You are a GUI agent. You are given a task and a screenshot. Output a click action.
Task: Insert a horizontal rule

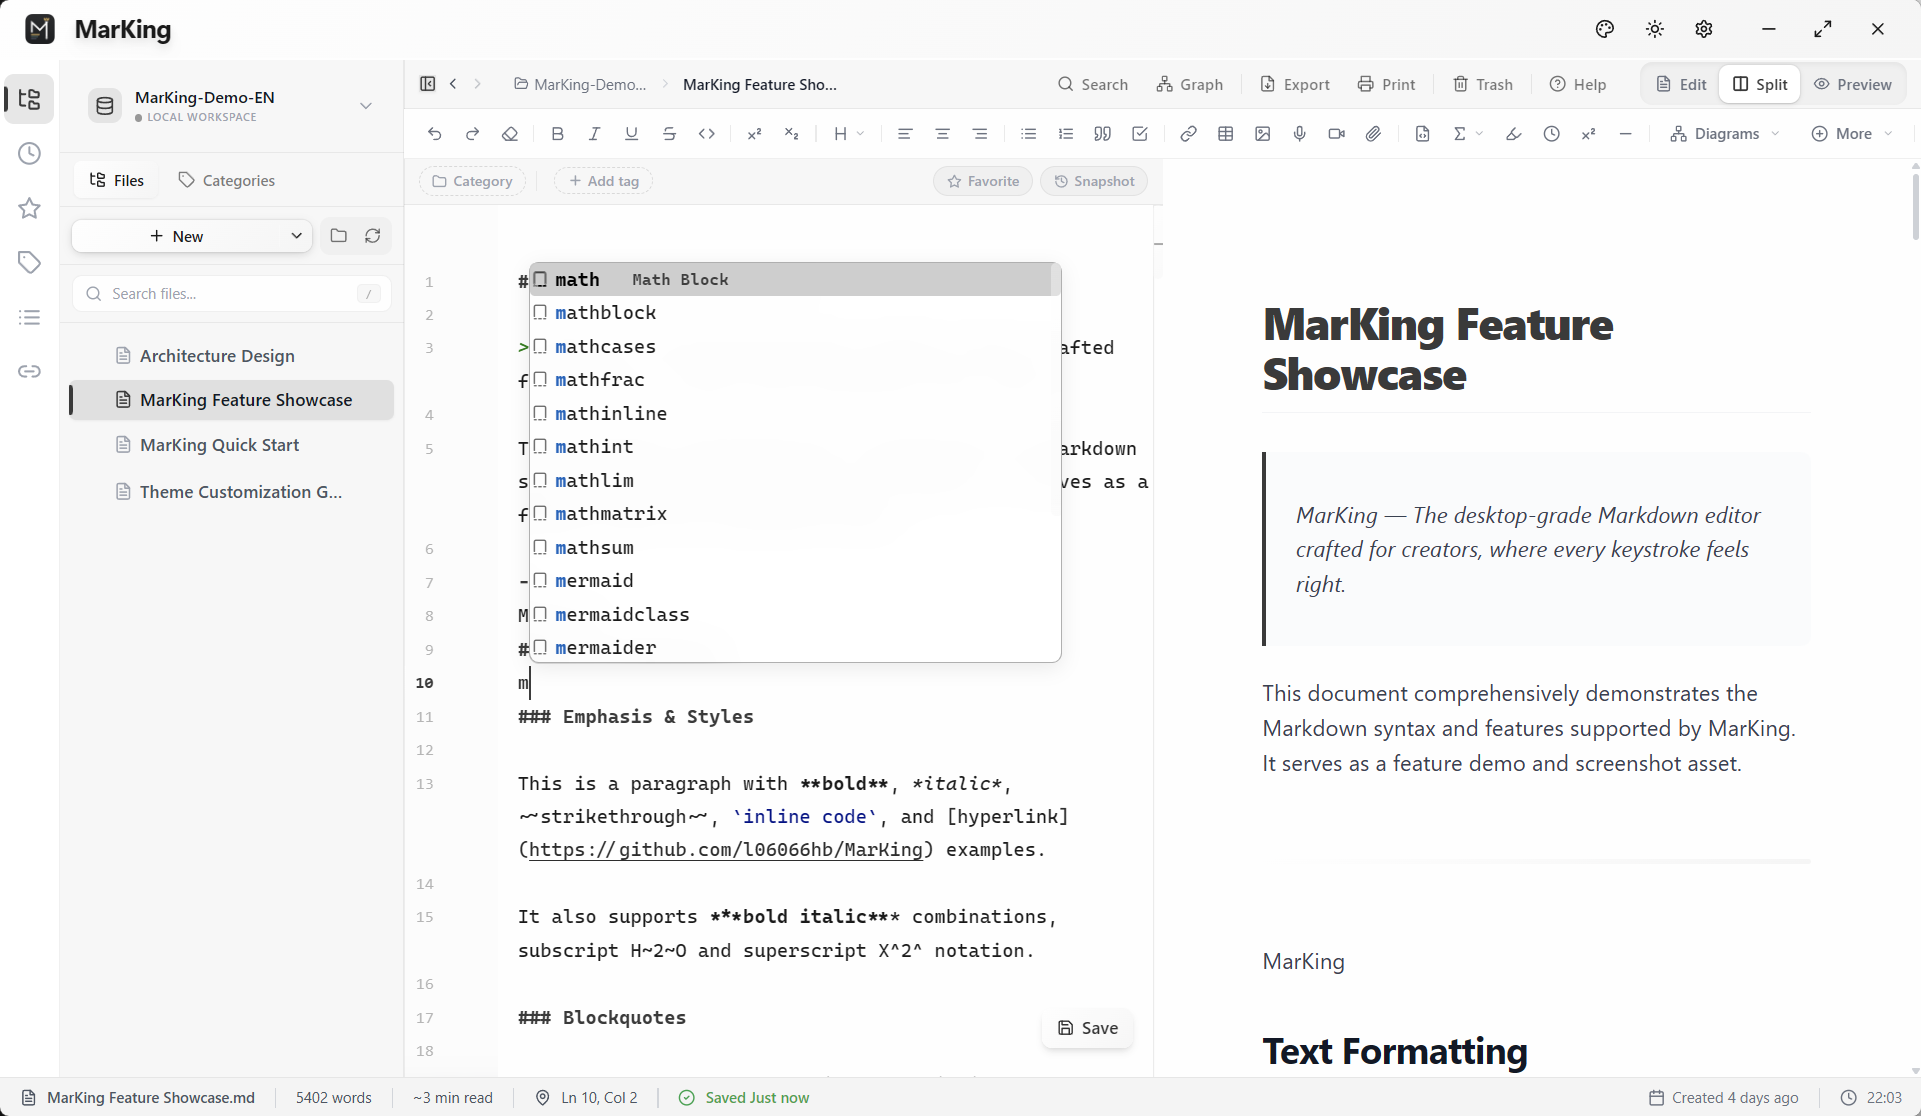click(1626, 134)
